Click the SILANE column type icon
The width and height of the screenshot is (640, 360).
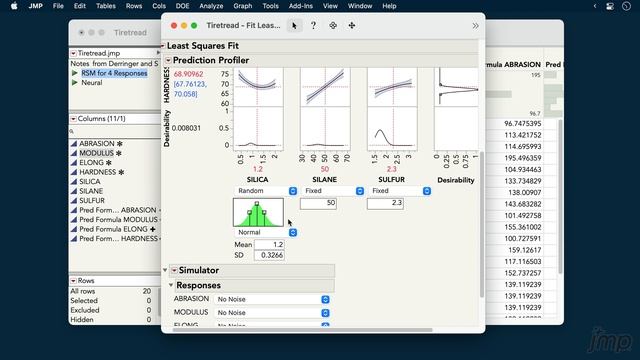coord(74,191)
